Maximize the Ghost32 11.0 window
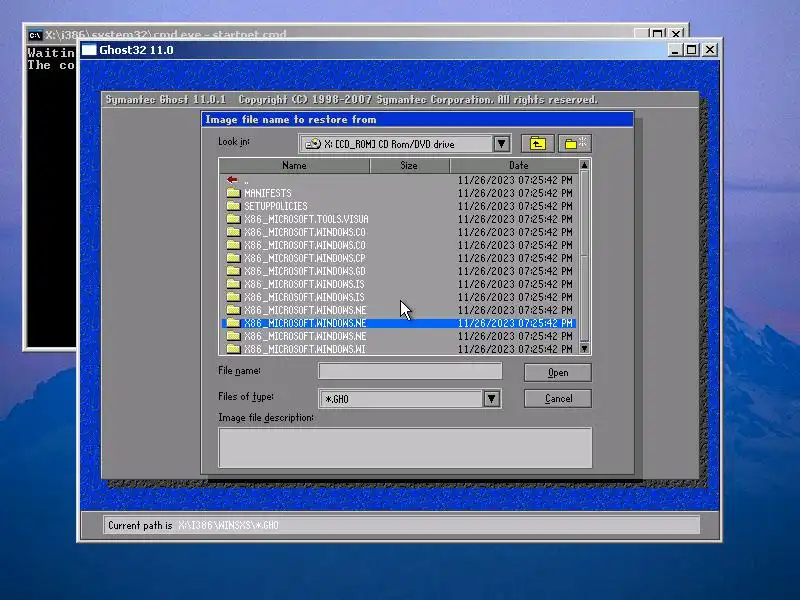 tap(691, 50)
